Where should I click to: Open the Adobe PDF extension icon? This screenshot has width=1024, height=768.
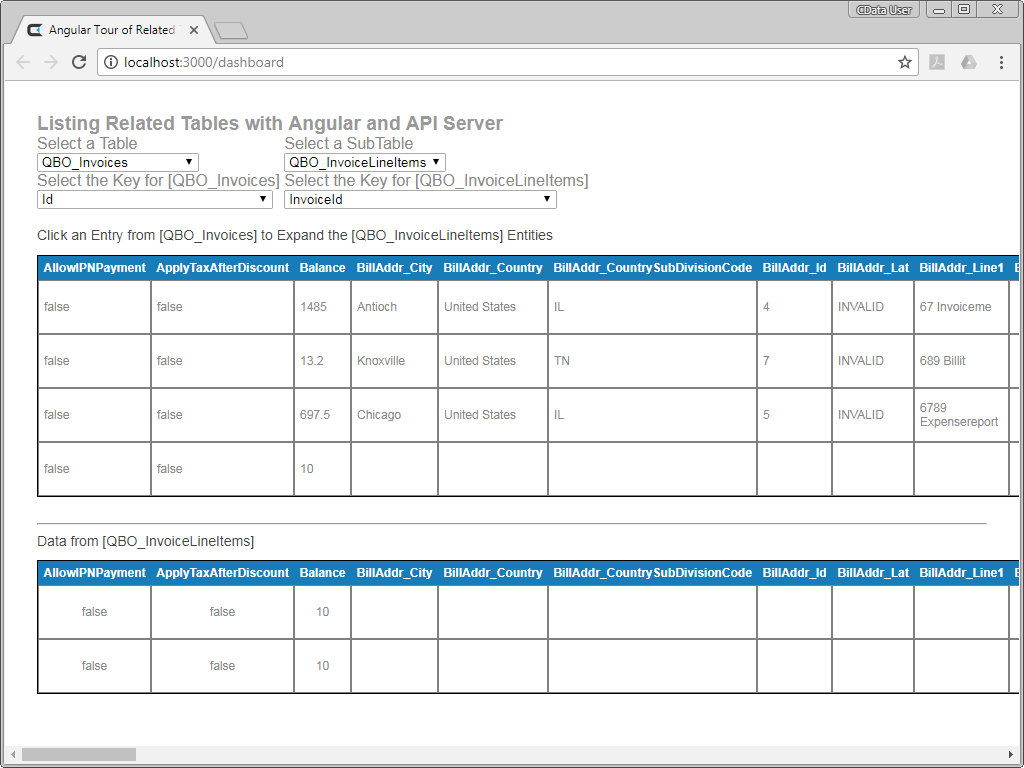(937, 62)
